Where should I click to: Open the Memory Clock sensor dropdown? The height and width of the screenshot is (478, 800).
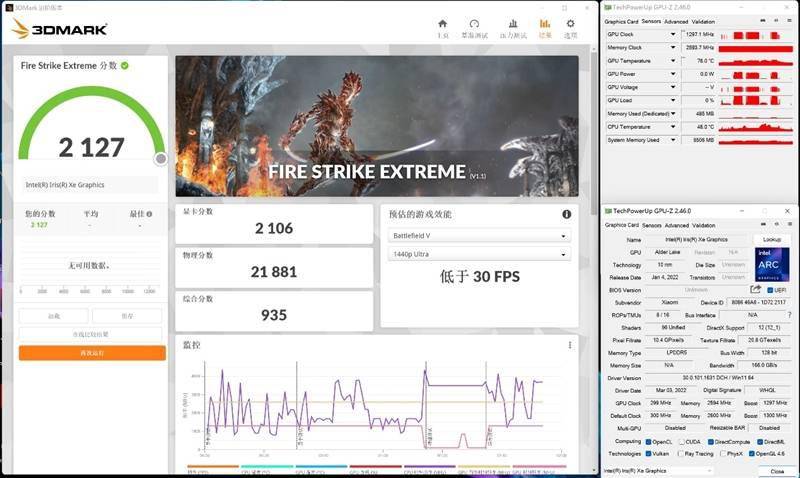672,47
